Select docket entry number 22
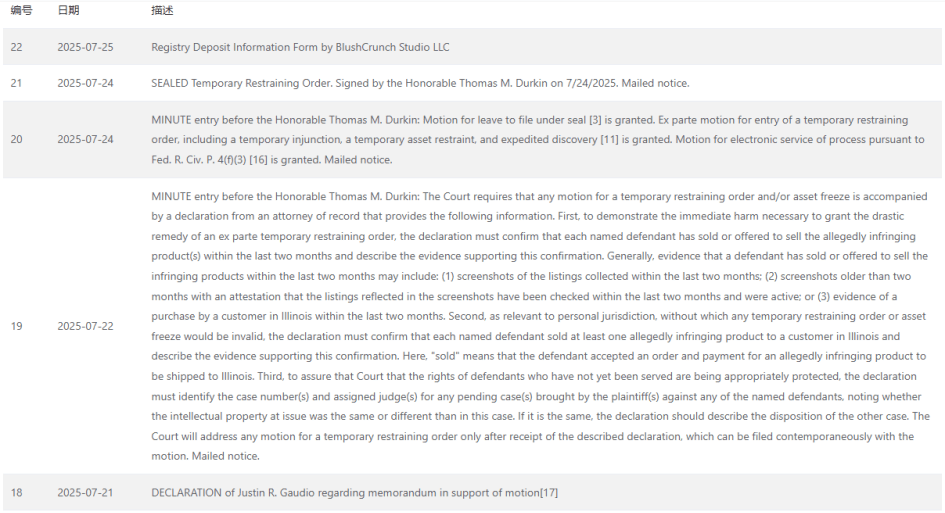The width and height of the screenshot is (945, 513). tap(16, 47)
